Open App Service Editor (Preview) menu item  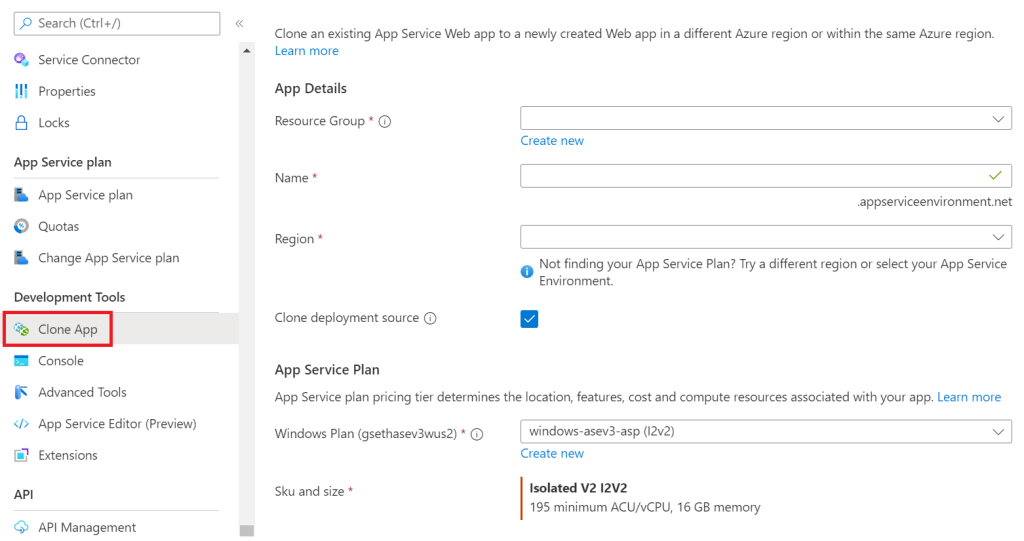tap(116, 424)
